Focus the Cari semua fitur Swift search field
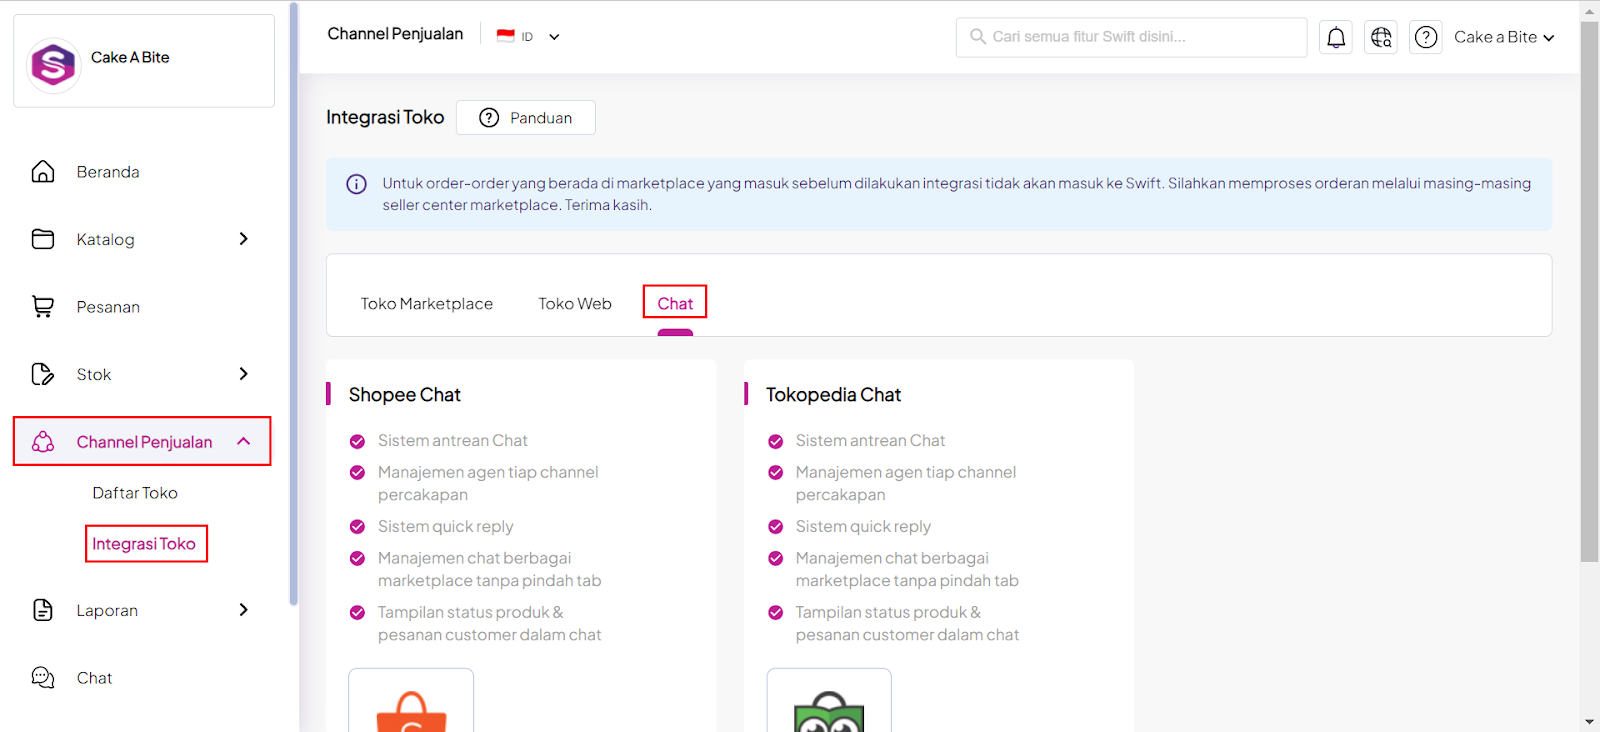This screenshot has height=732, width=1600. pos(1131,37)
